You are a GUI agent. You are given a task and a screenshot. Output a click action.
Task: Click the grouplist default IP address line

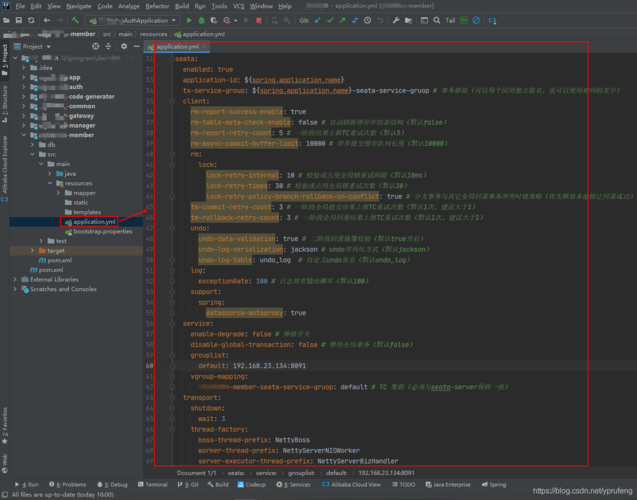(x=259, y=366)
